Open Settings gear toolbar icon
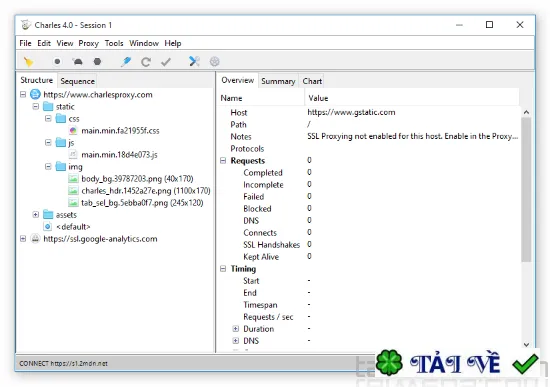The height and width of the screenshot is (387, 550). click(215, 62)
